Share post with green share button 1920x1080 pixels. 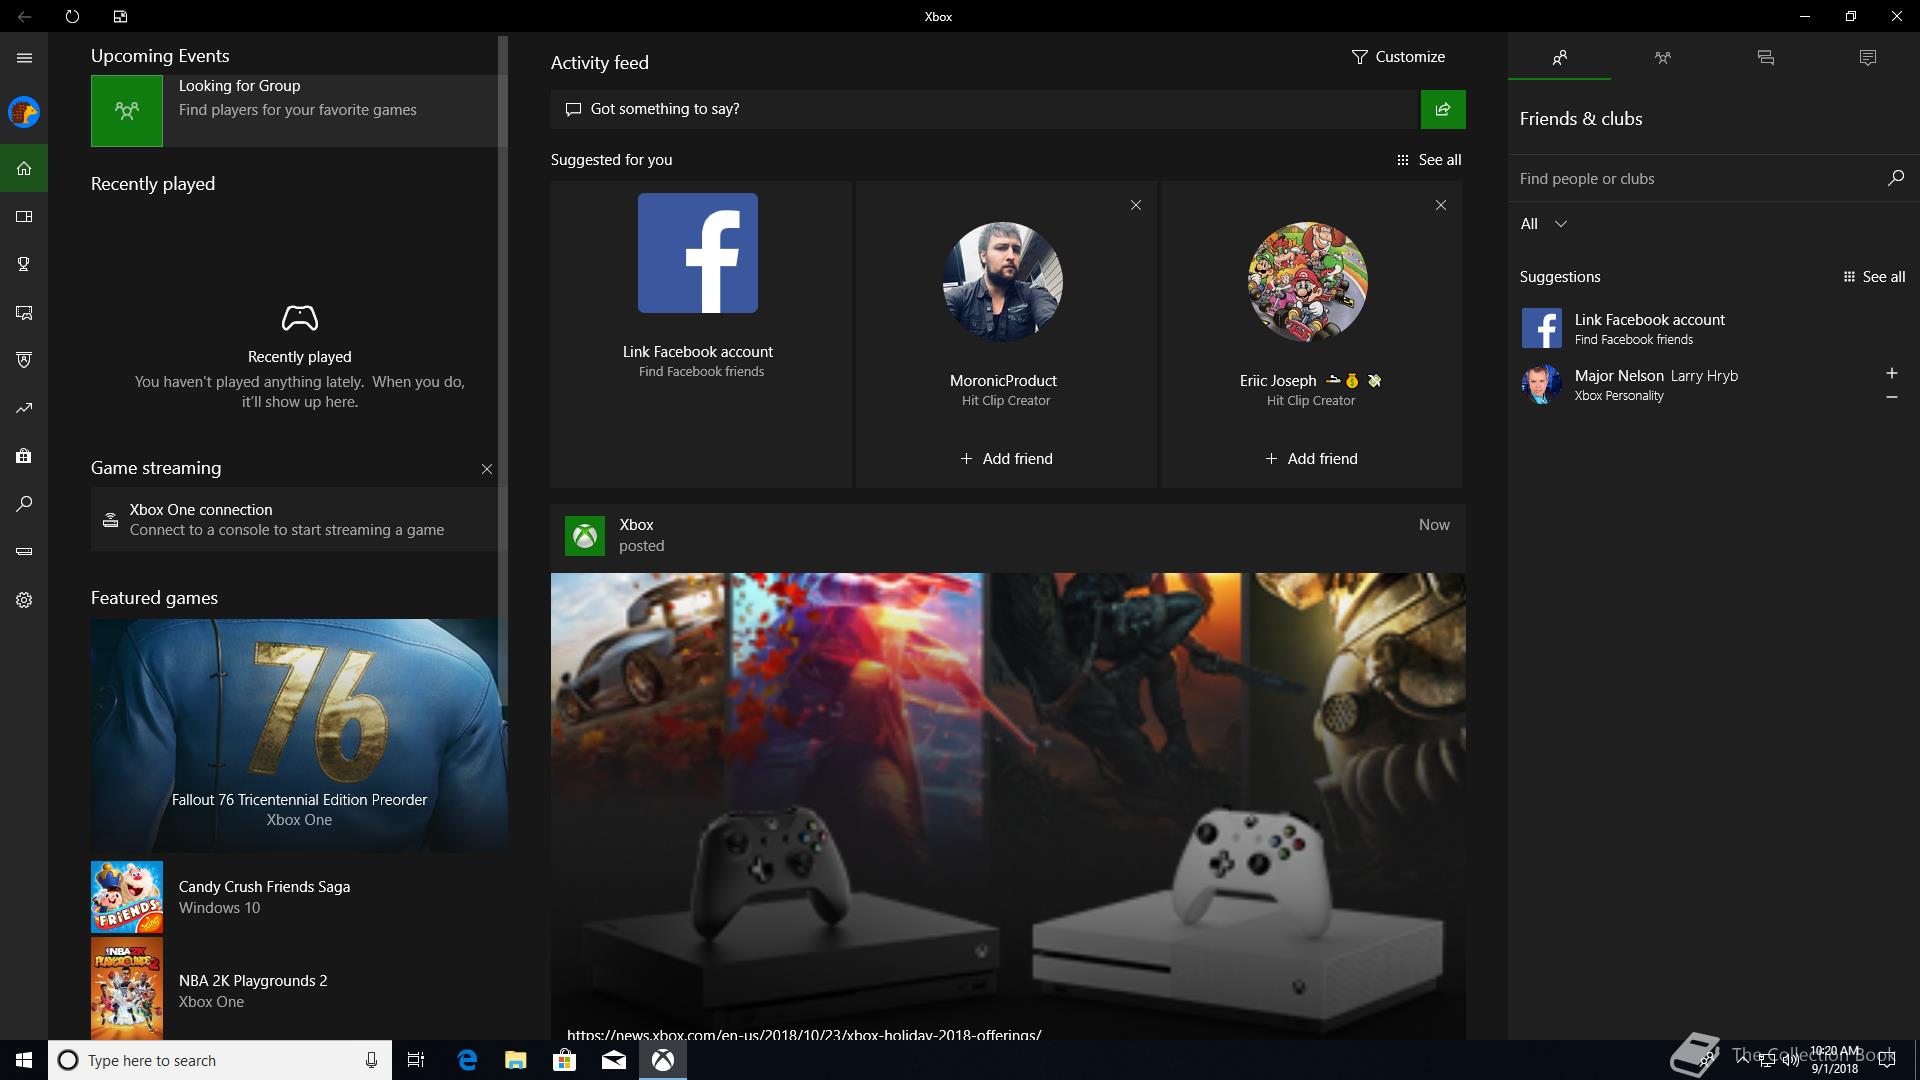coord(1443,109)
